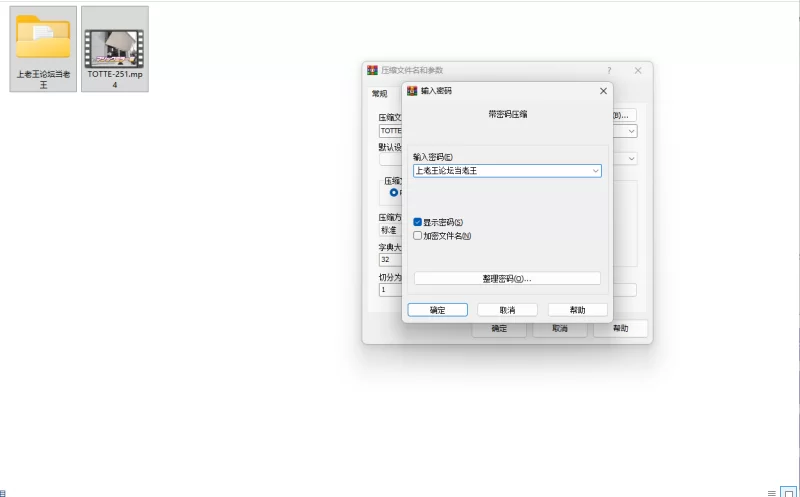The image size is (800, 497).
Task: Click the 带密码压缩 heading text
Action: [x=508, y=114]
